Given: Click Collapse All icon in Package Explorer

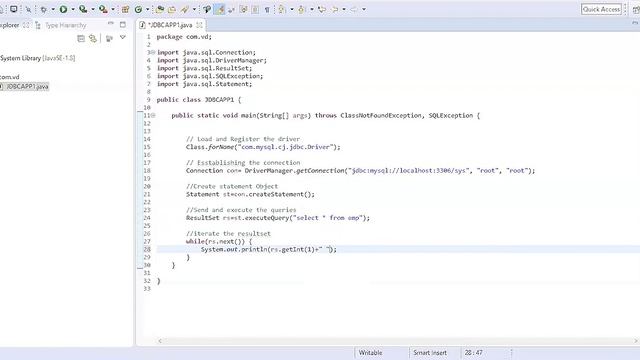Looking at the screenshot, I should click(81, 38).
